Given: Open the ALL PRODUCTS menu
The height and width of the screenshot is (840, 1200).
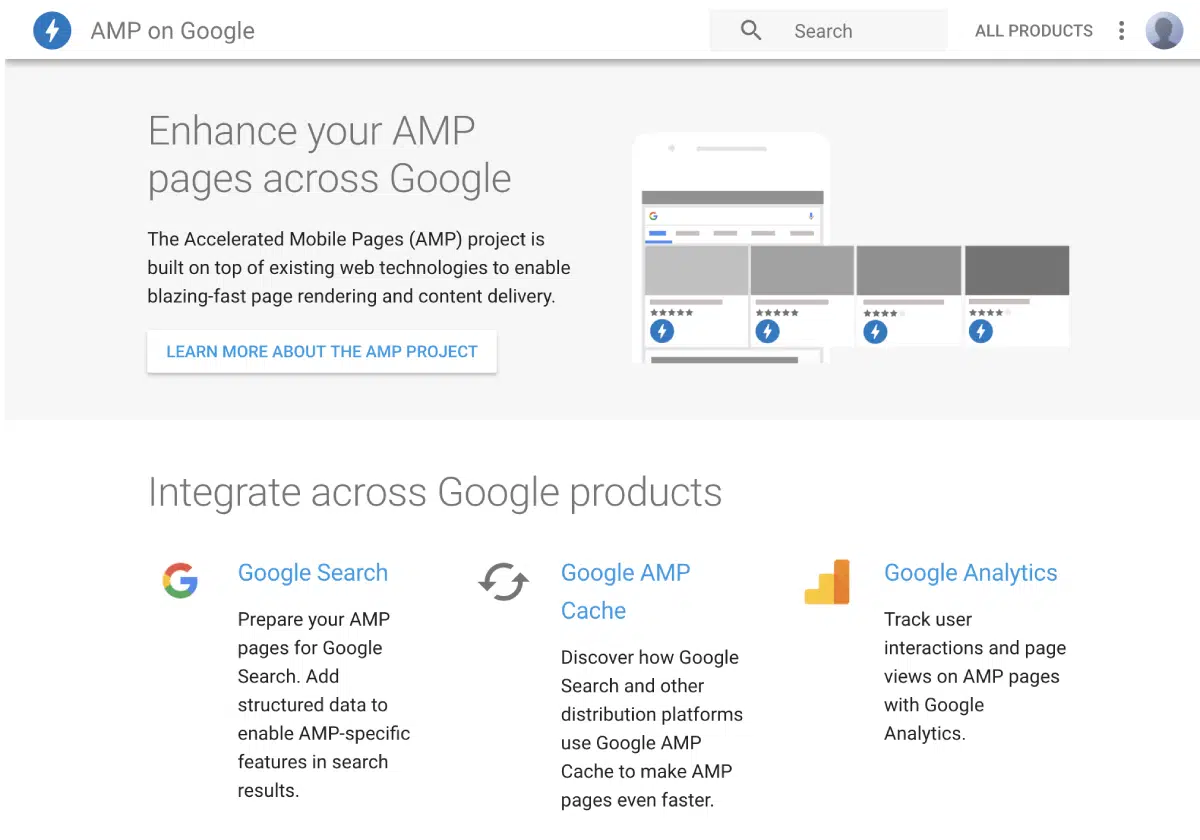Looking at the screenshot, I should (x=1033, y=31).
